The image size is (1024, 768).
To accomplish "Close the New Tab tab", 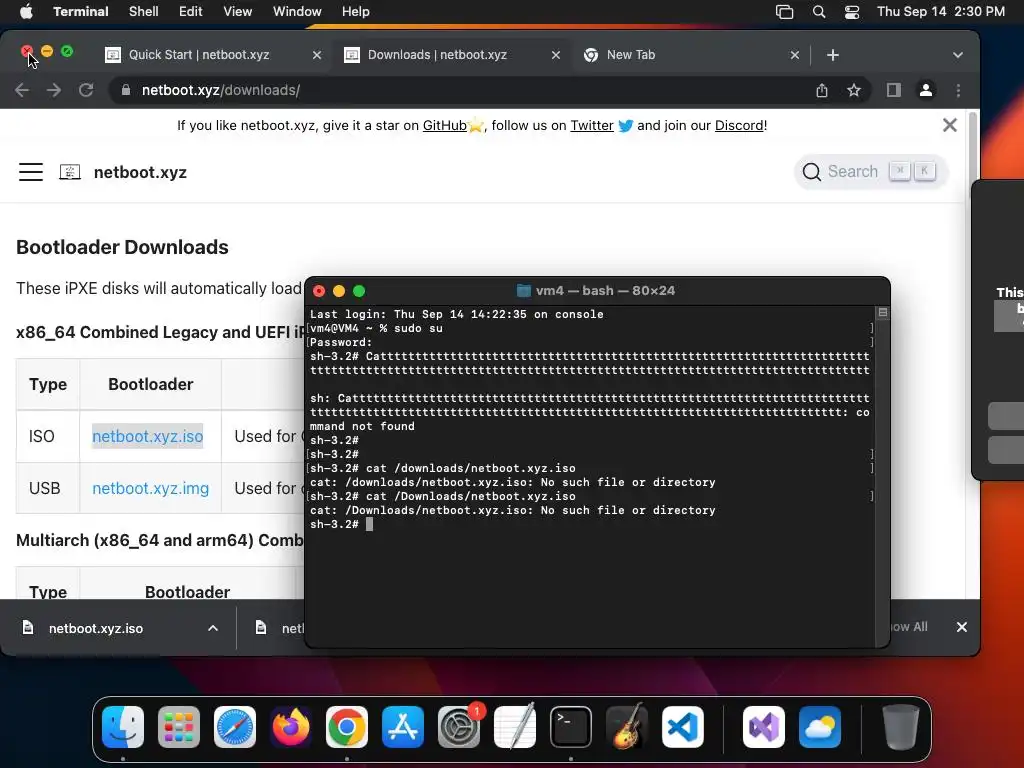I will click(x=795, y=55).
